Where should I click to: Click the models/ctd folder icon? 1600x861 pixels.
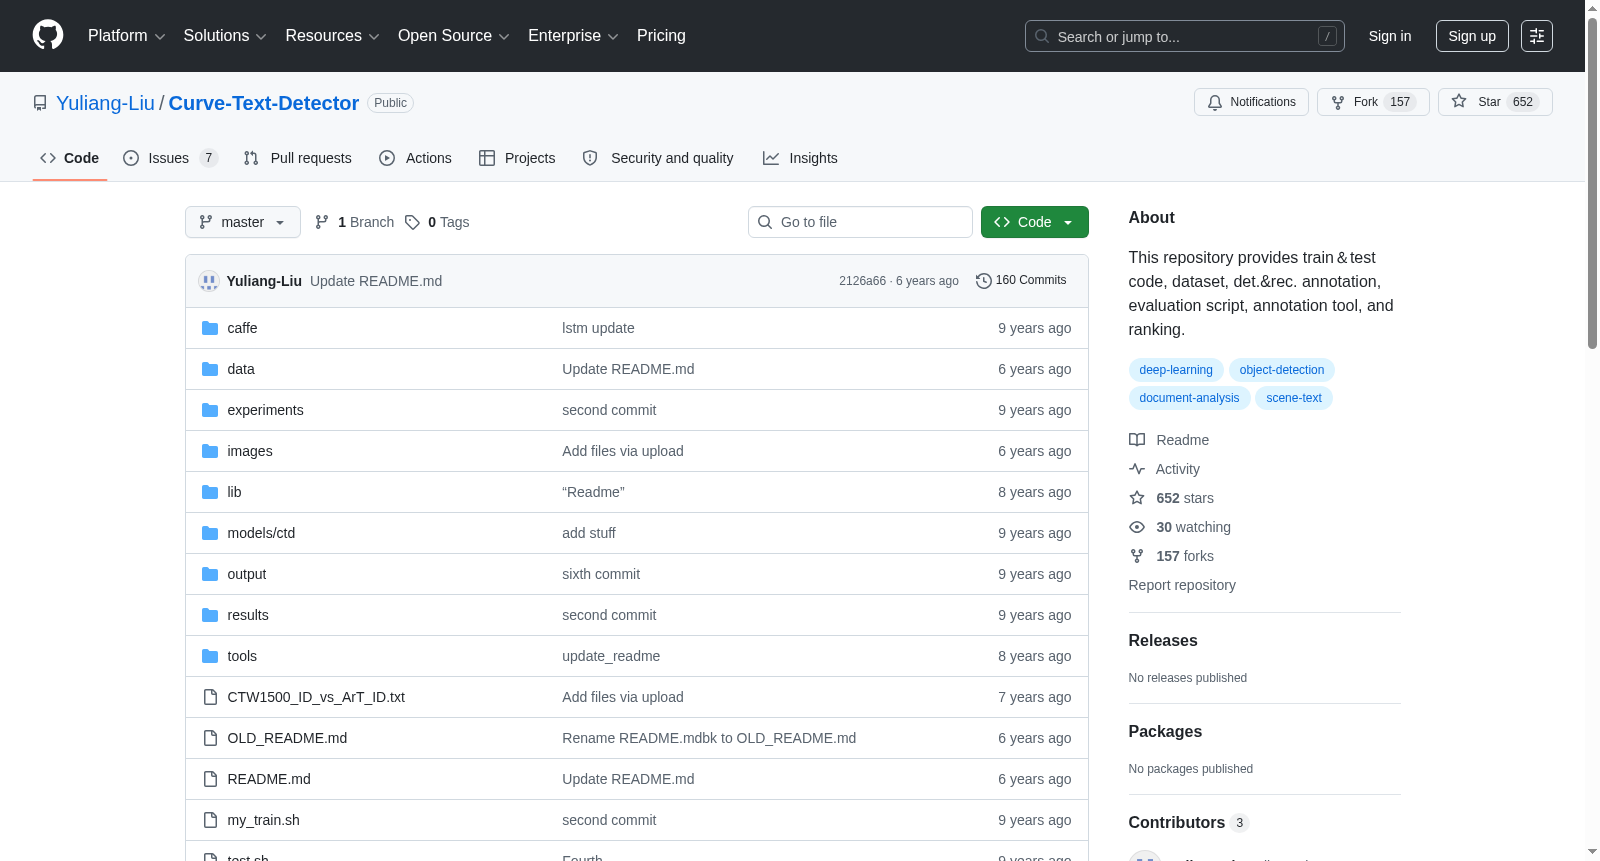(210, 533)
